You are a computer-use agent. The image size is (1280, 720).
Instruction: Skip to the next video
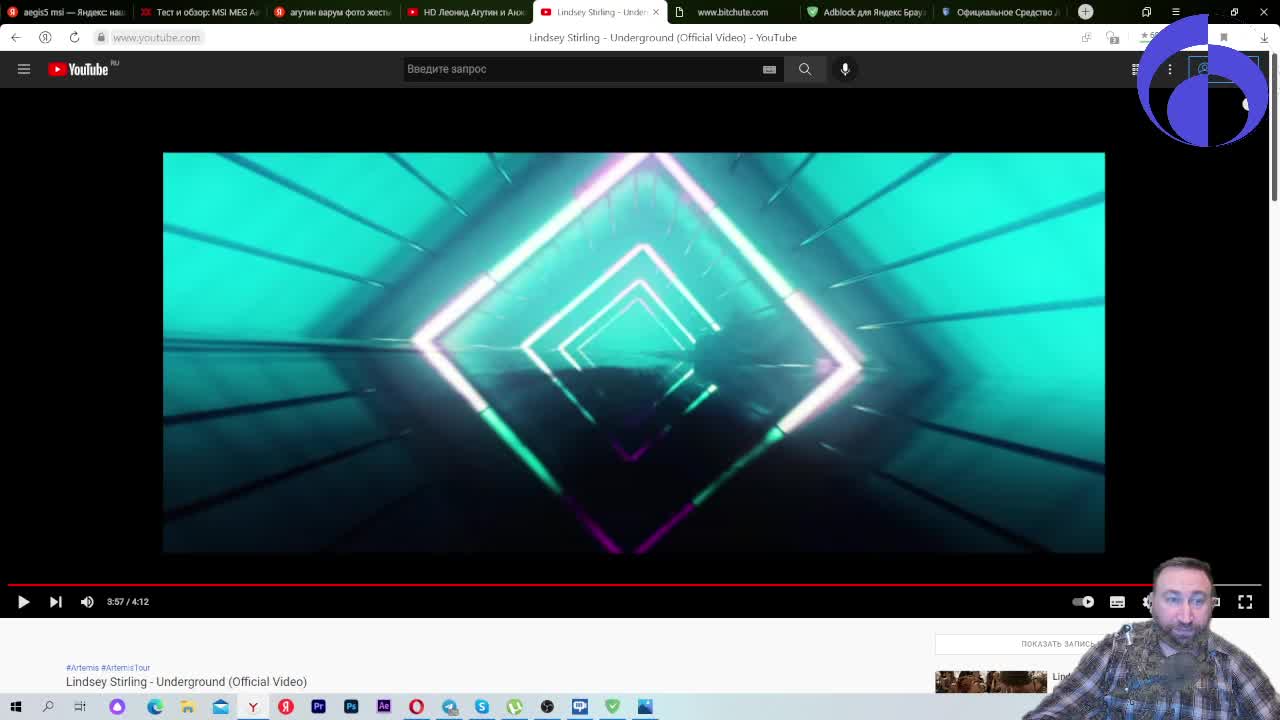pyautogui.click(x=56, y=601)
